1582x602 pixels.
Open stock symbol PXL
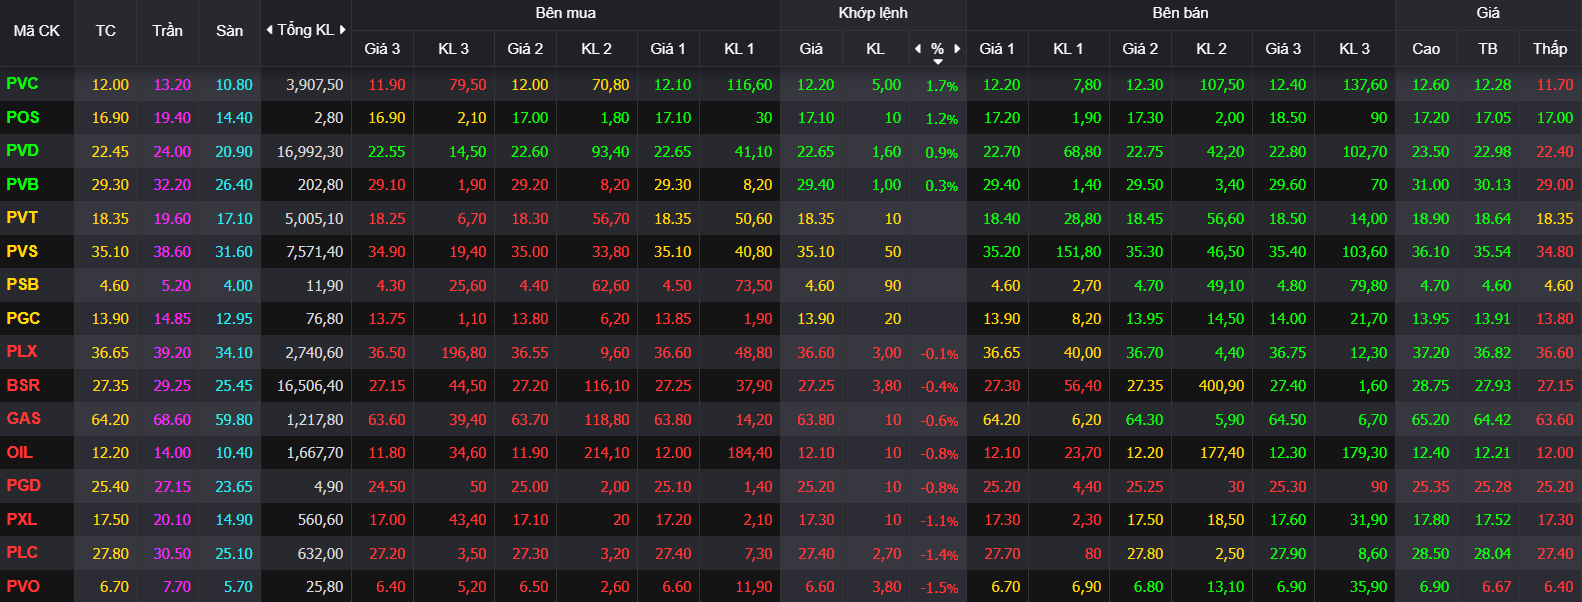tap(22, 519)
